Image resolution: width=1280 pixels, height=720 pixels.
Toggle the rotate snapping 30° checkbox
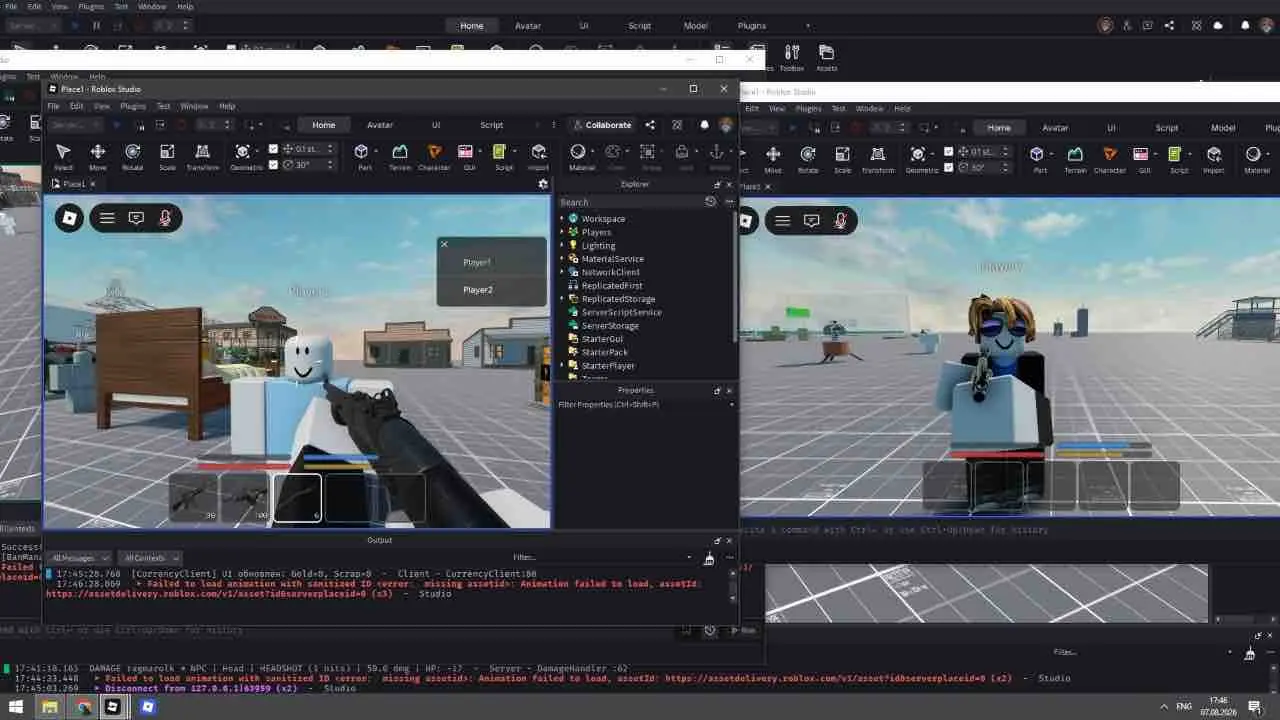273,165
